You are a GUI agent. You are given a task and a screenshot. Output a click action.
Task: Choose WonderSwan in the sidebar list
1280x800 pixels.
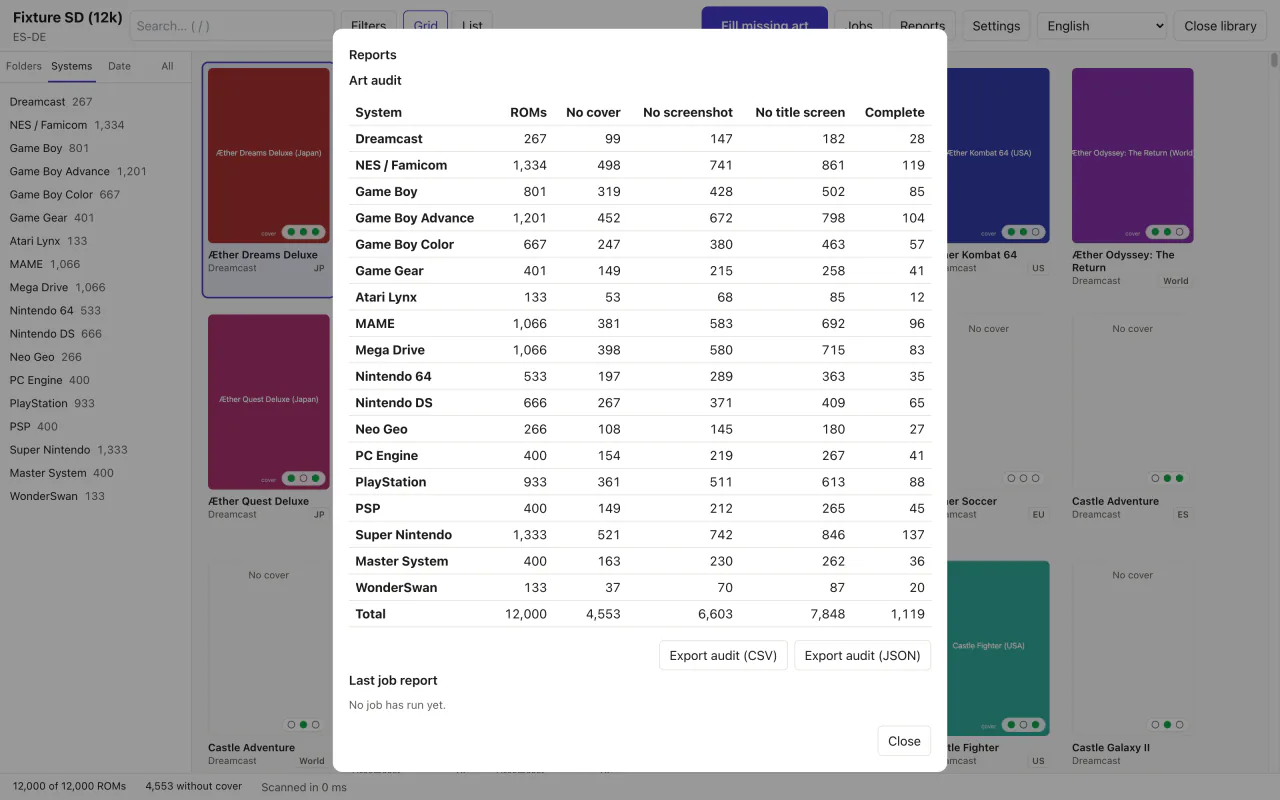pyautogui.click(x=95, y=496)
